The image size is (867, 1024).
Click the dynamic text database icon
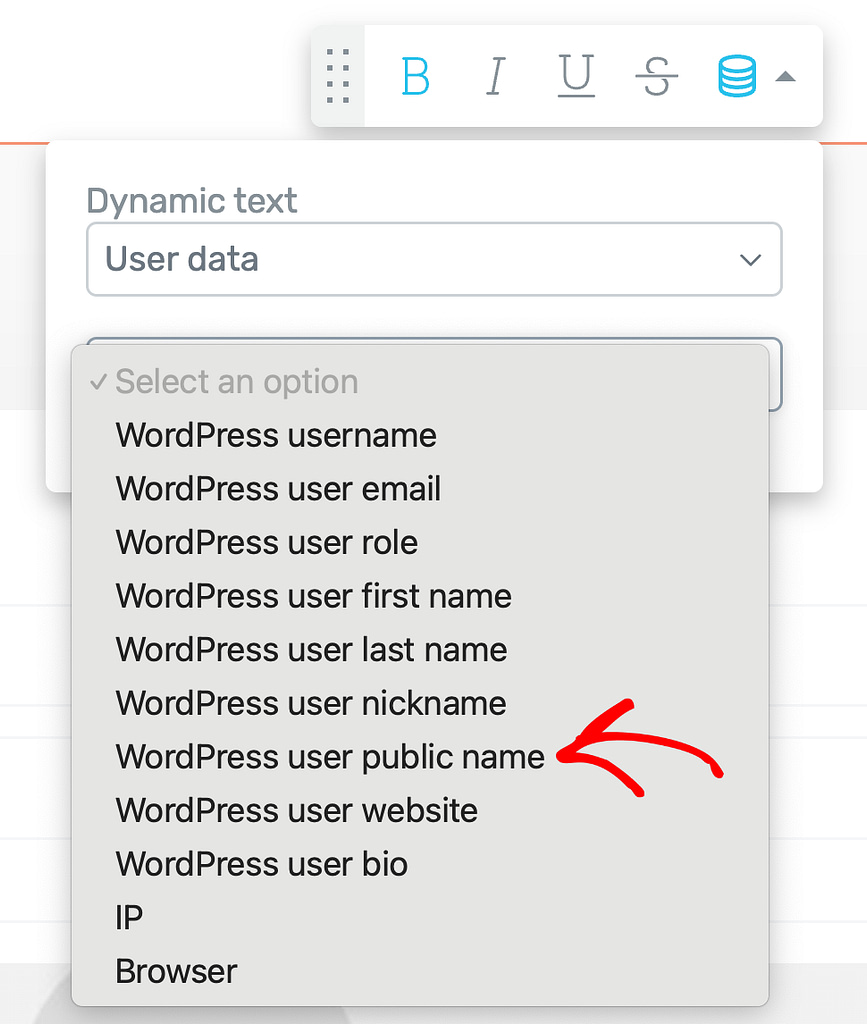pos(737,76)
